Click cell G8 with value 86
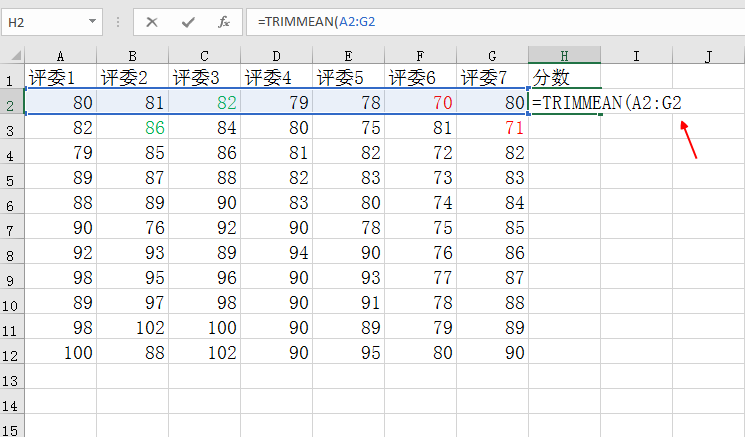745x437 pixels. 492,252
